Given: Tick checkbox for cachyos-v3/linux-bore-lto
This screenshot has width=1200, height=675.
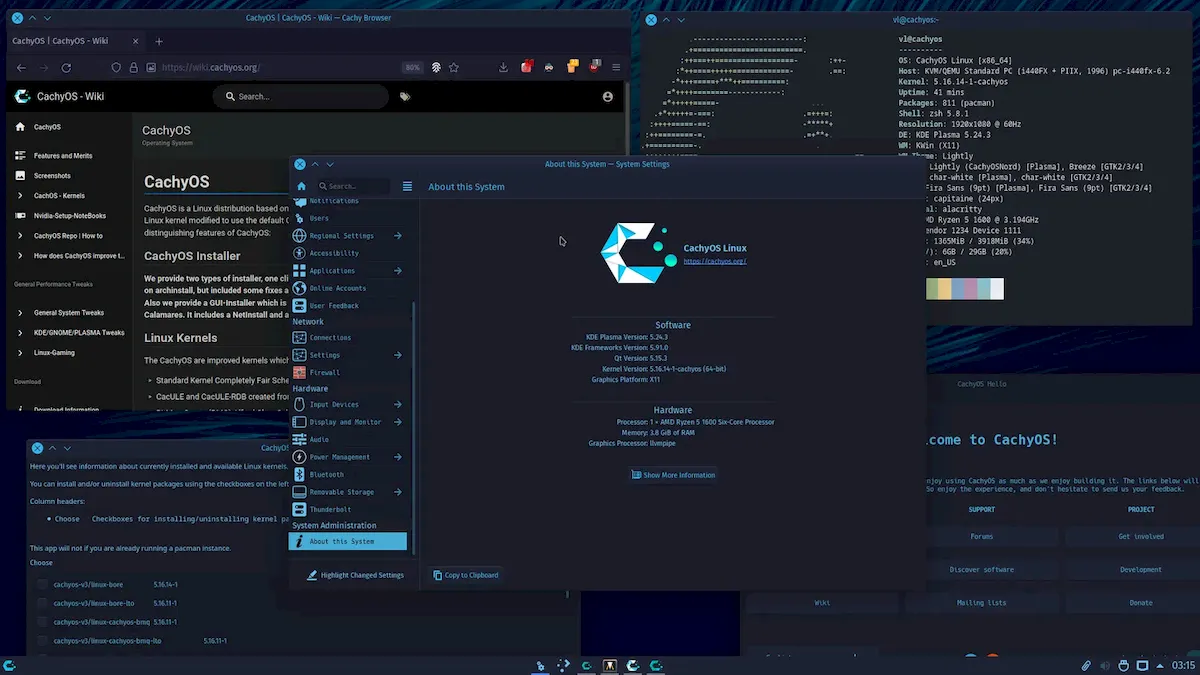Looking at the screenshot, I should click(x=42, y=603).
